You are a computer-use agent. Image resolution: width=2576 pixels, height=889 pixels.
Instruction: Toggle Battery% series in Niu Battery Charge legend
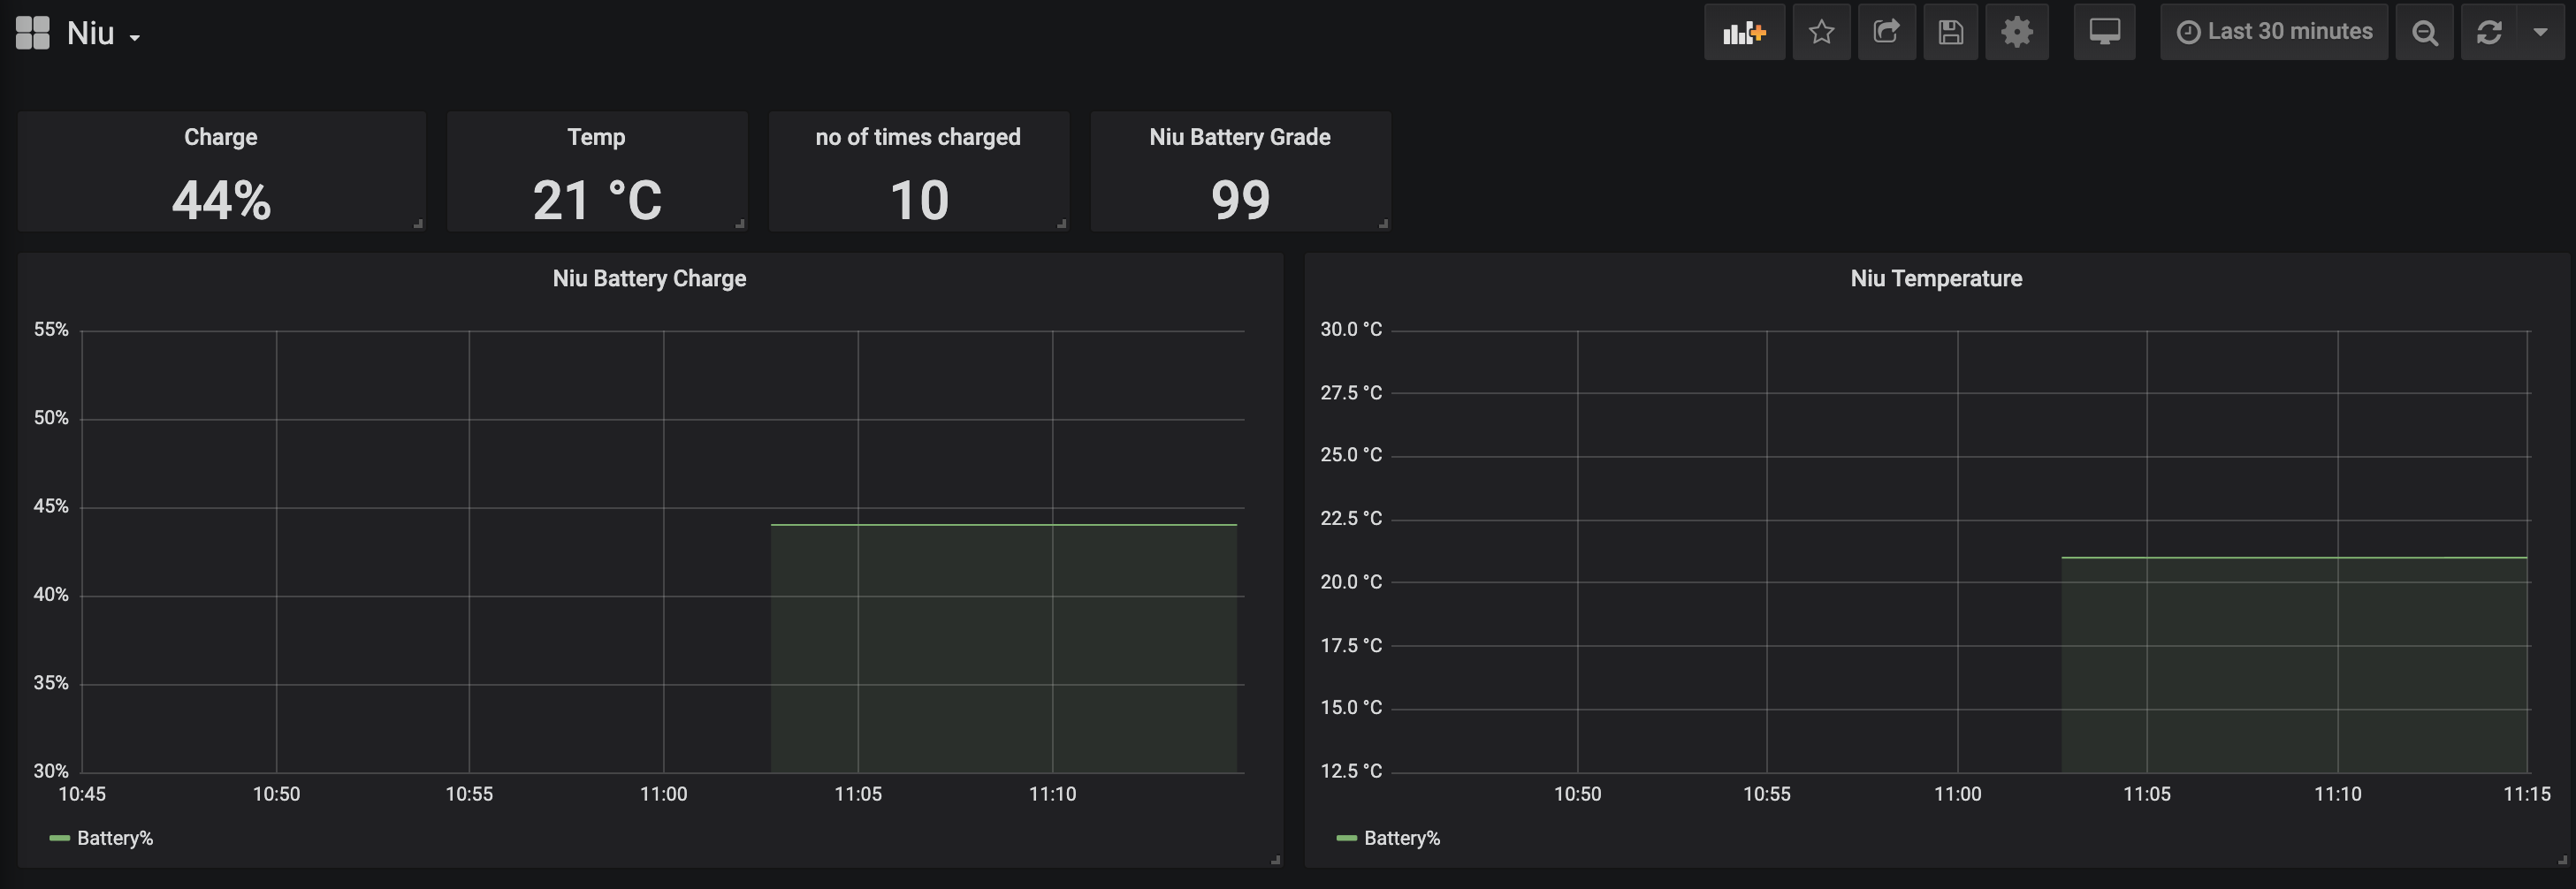114,838
